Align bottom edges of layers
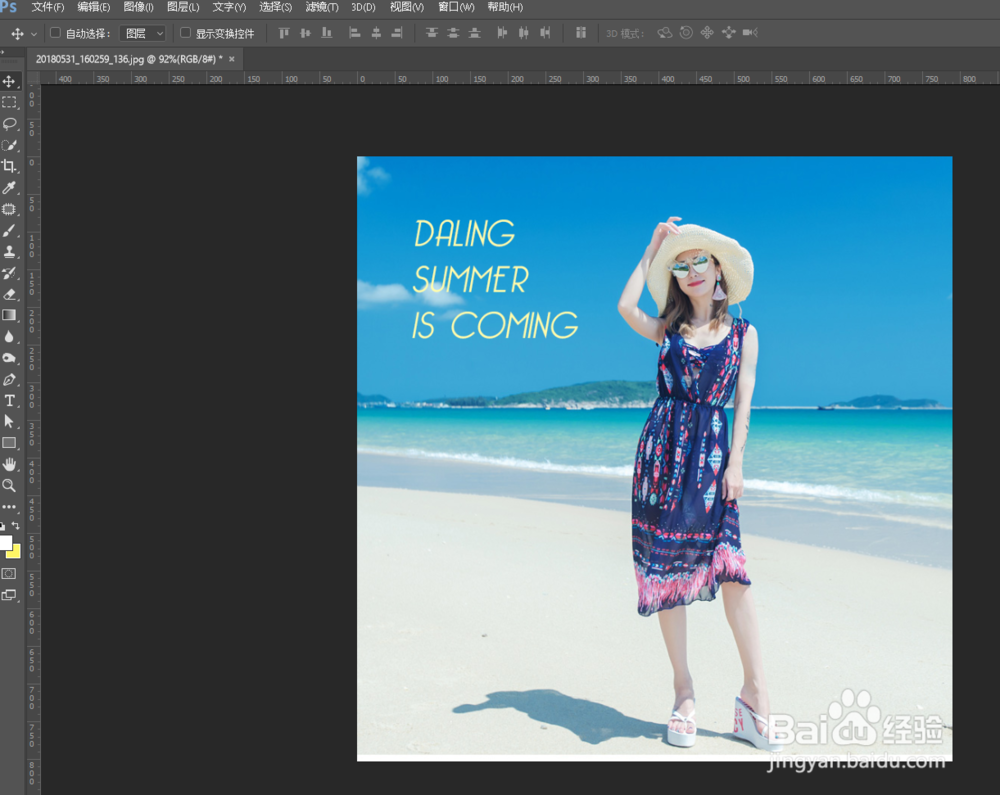This screenshot has height=795, width=1000. 327,33
